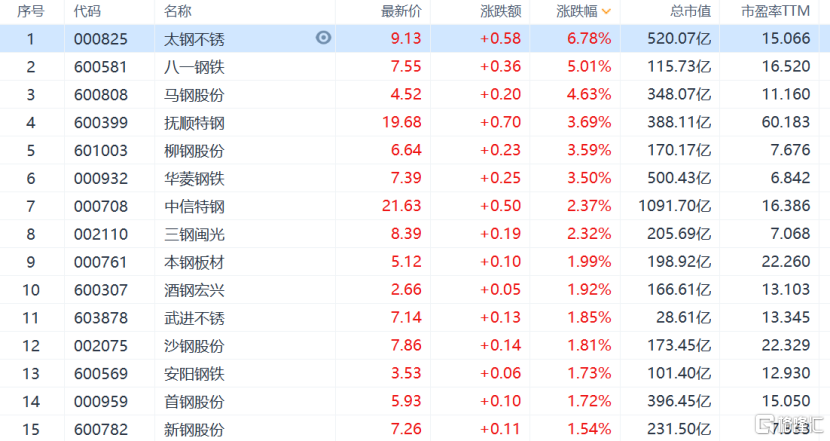Select the 首钢股份 stock row

(415, 401)
